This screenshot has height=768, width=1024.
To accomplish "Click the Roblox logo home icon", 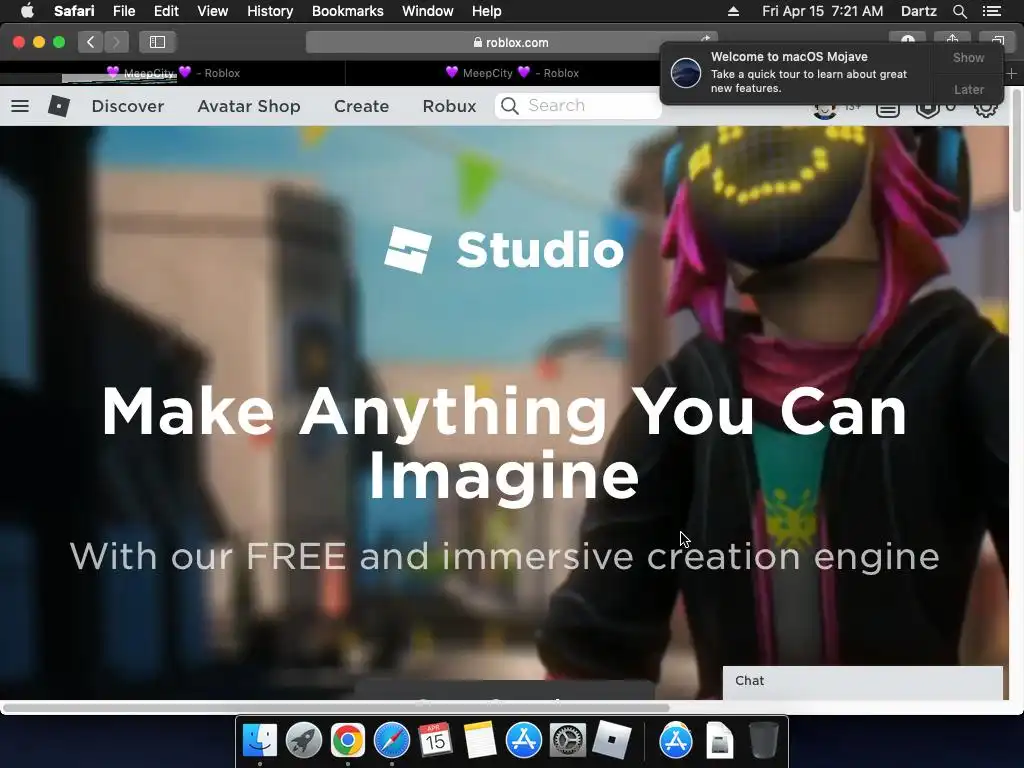I will (x=59, y=106).
